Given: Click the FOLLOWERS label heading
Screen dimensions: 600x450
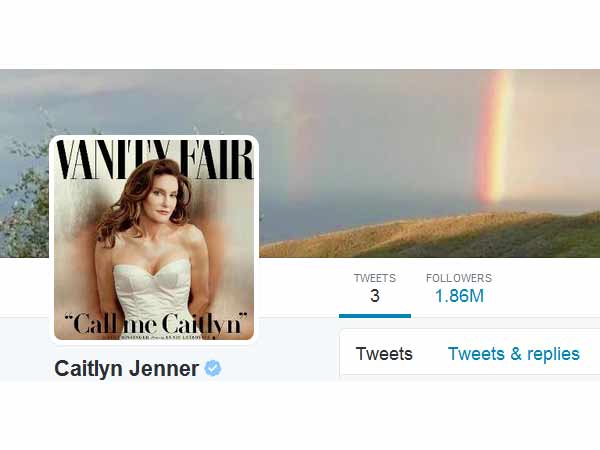Looking at the screenshot, I should 459,278.
